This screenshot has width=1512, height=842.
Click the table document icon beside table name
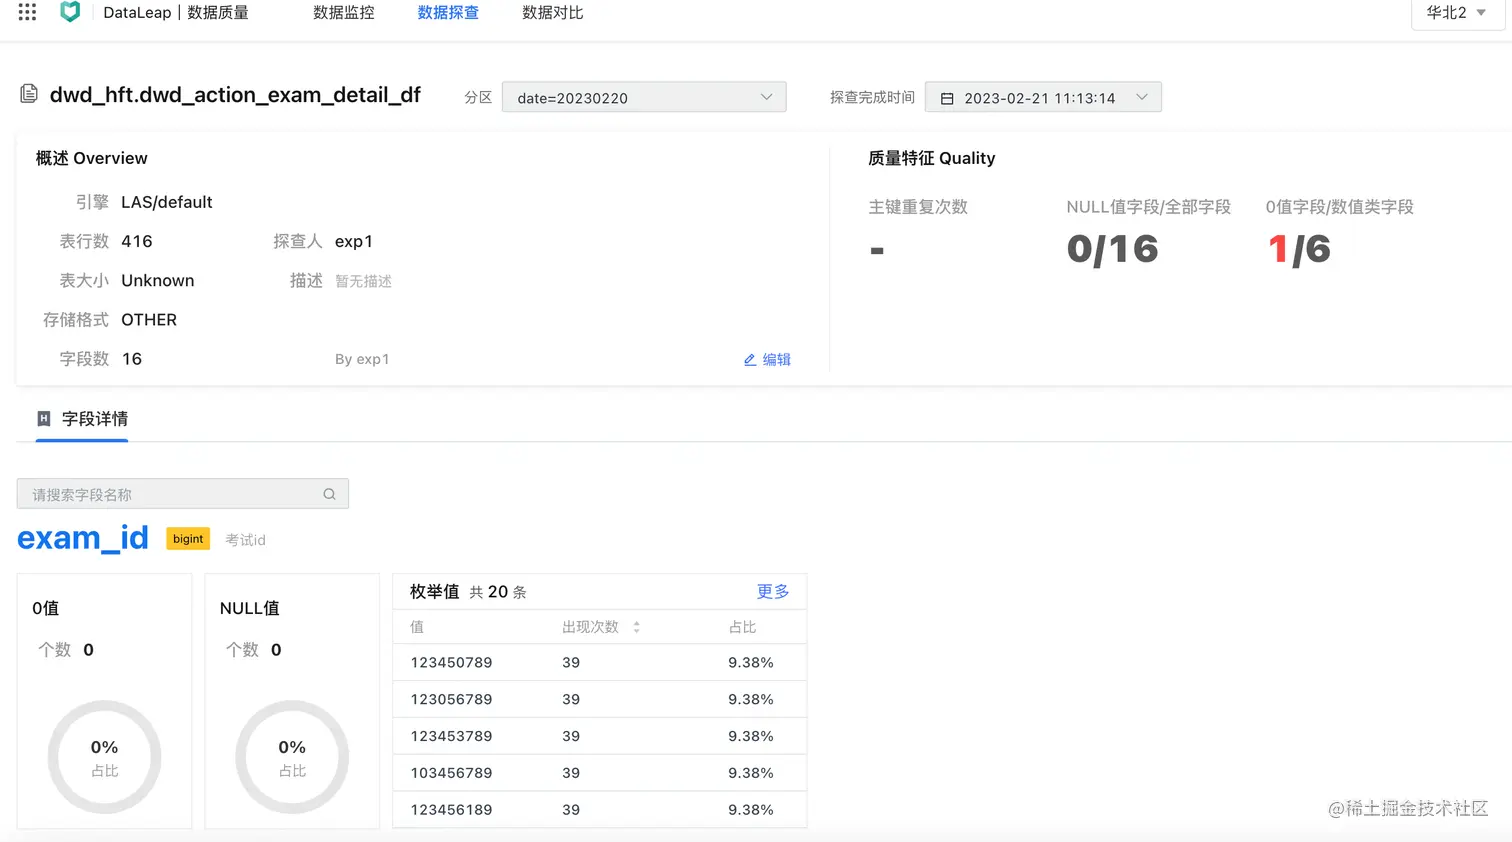29,94
